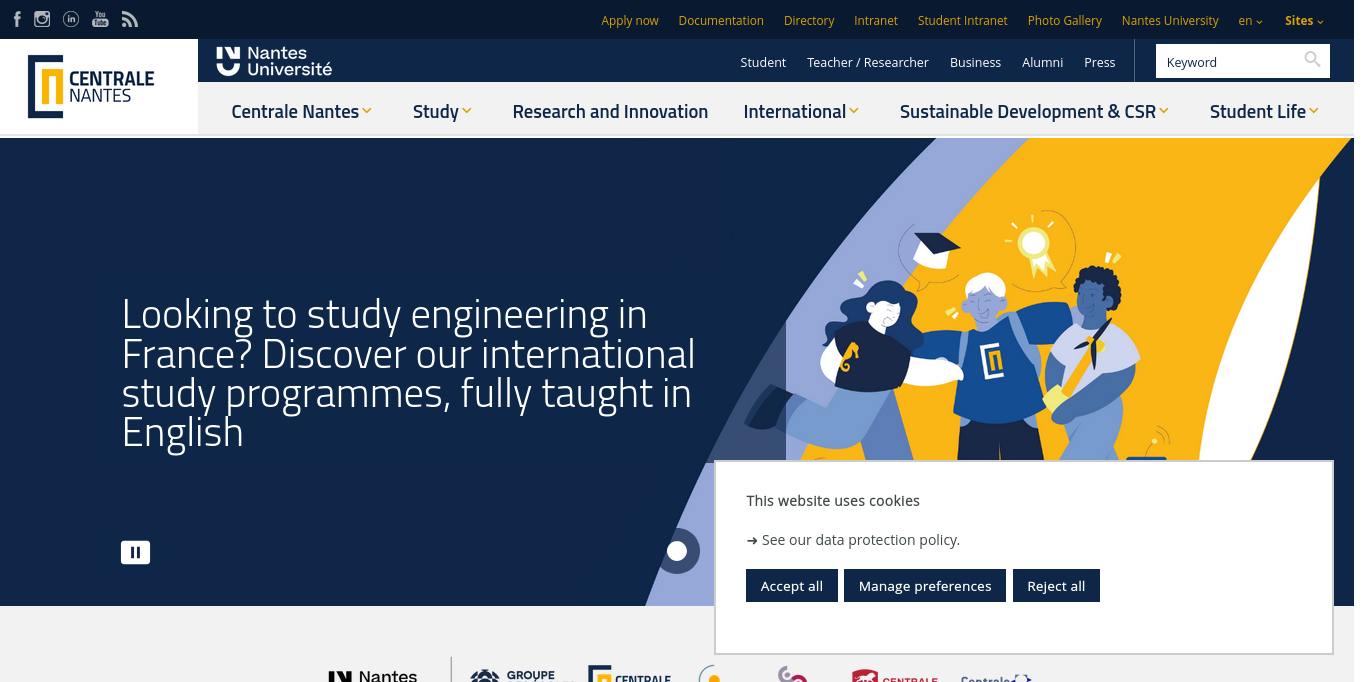Pause the hero carousel slideshow
The width and height of the screenshot is (1366, 682).
tap(135, 552)
